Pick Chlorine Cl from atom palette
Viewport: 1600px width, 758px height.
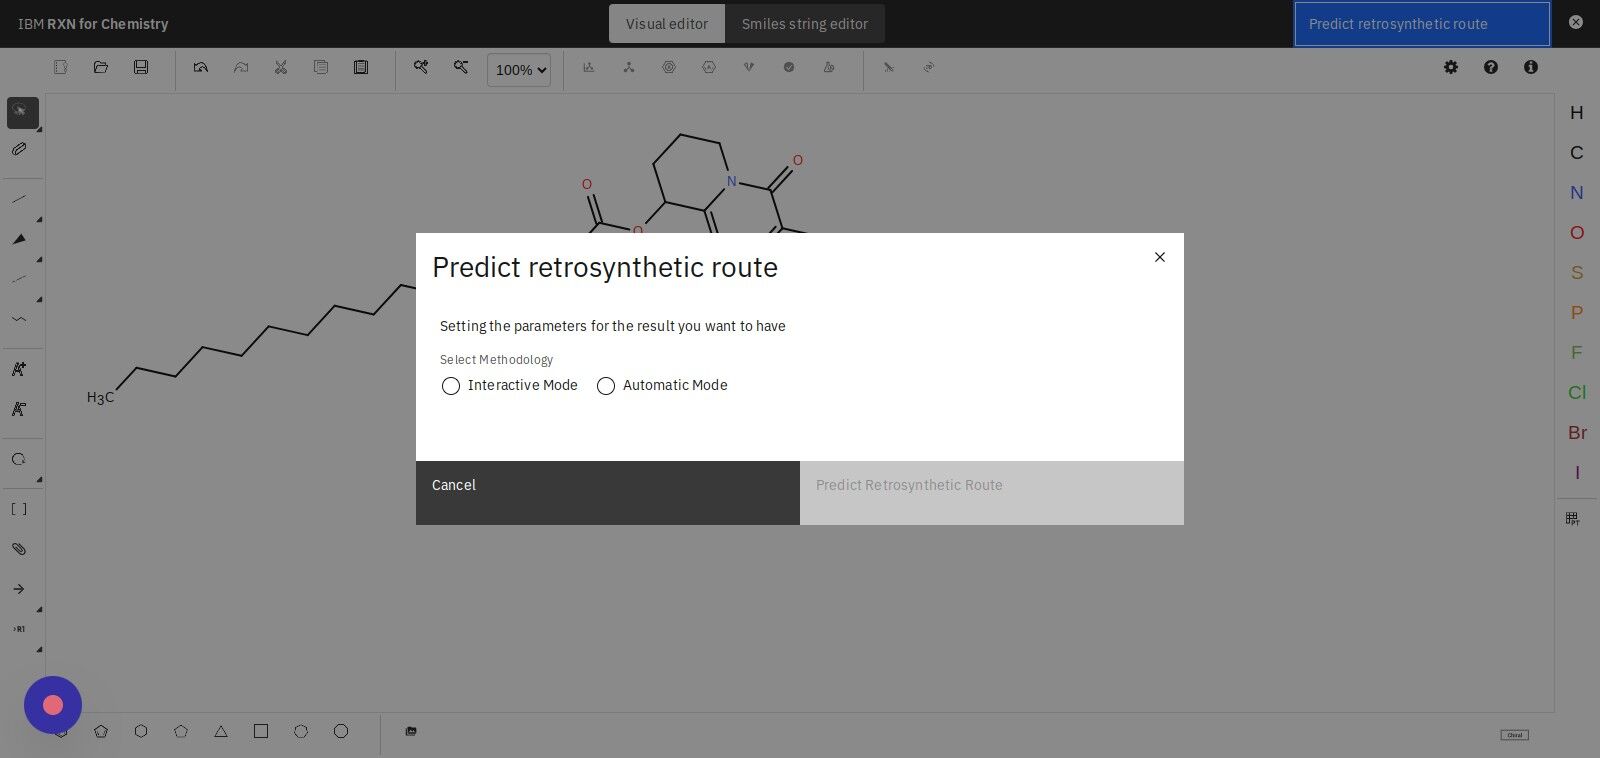(1577, 393)
